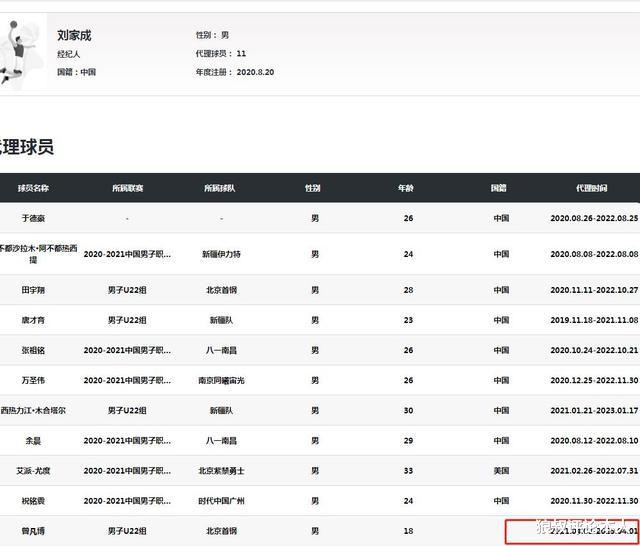Image resolution: width=640 pixels, height=546 pixels.
Task: Click the 国籍 column header in the table
Action: pyautogui.click(x=498, y=188)
